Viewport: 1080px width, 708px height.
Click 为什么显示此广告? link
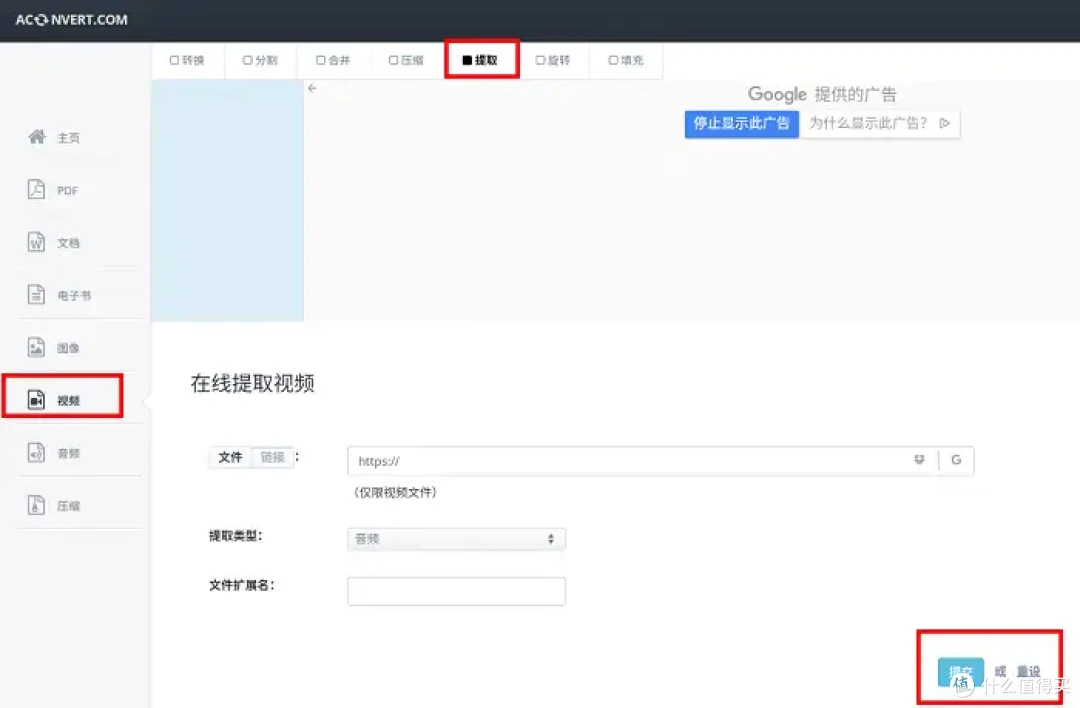(x=868, y=123)
